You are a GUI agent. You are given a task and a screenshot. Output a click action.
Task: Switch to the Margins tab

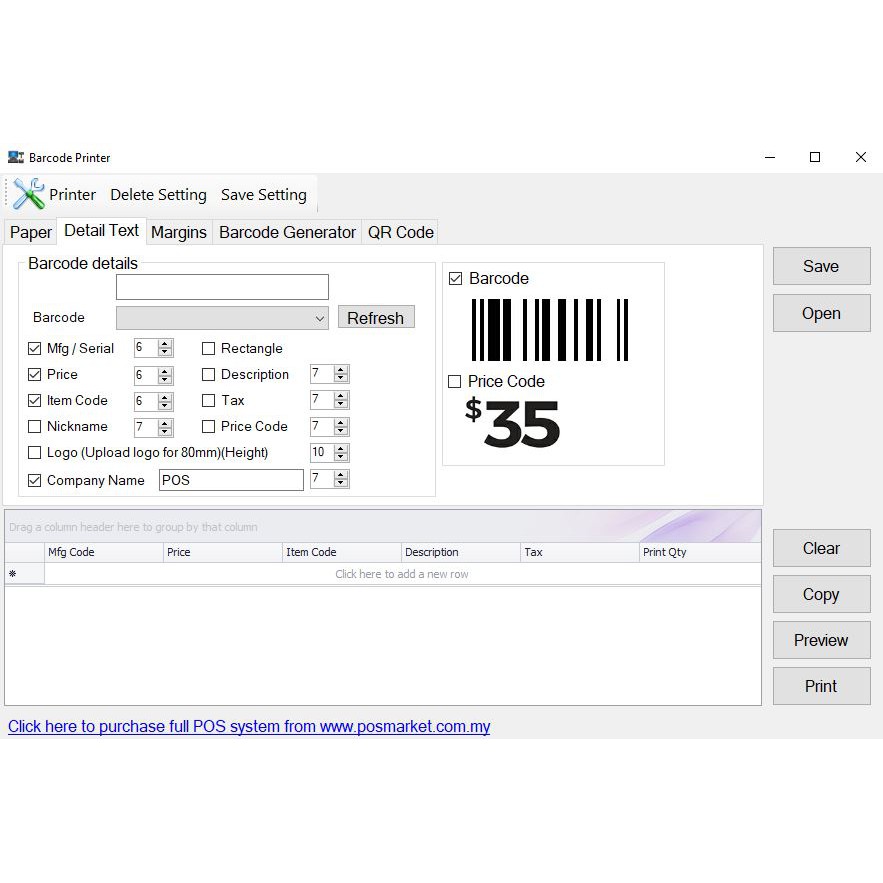click(179, 232)
